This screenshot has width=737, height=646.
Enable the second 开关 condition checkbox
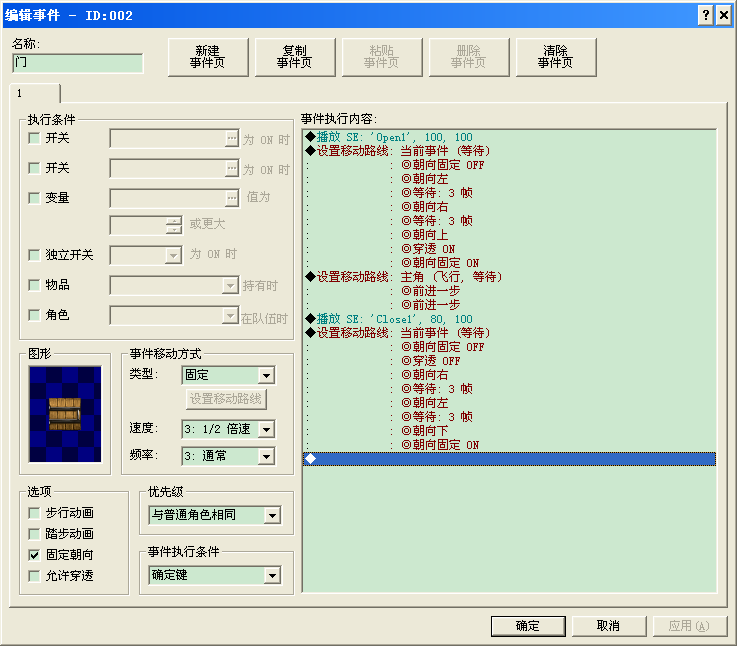click(34, 168)
